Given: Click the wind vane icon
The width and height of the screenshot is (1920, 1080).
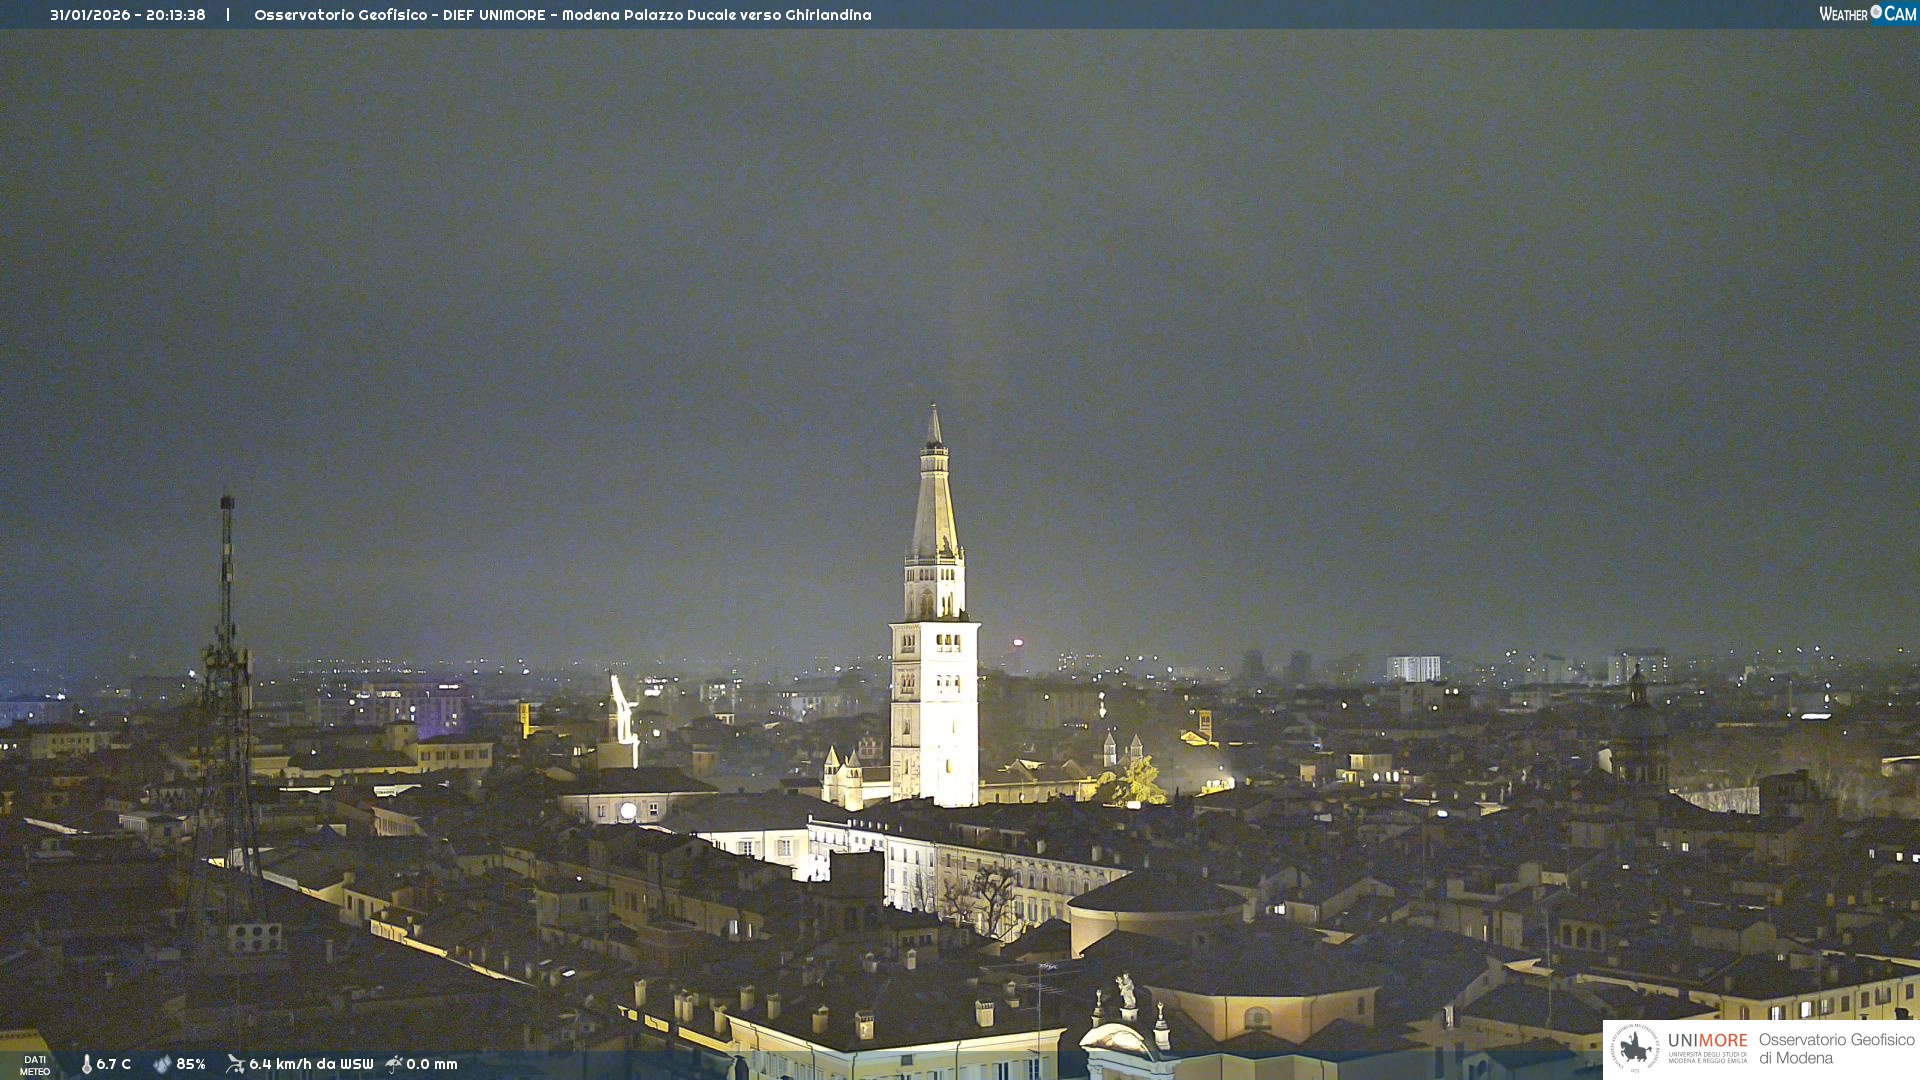Looking at the screenshot, I should click(x=235, y=1064).
